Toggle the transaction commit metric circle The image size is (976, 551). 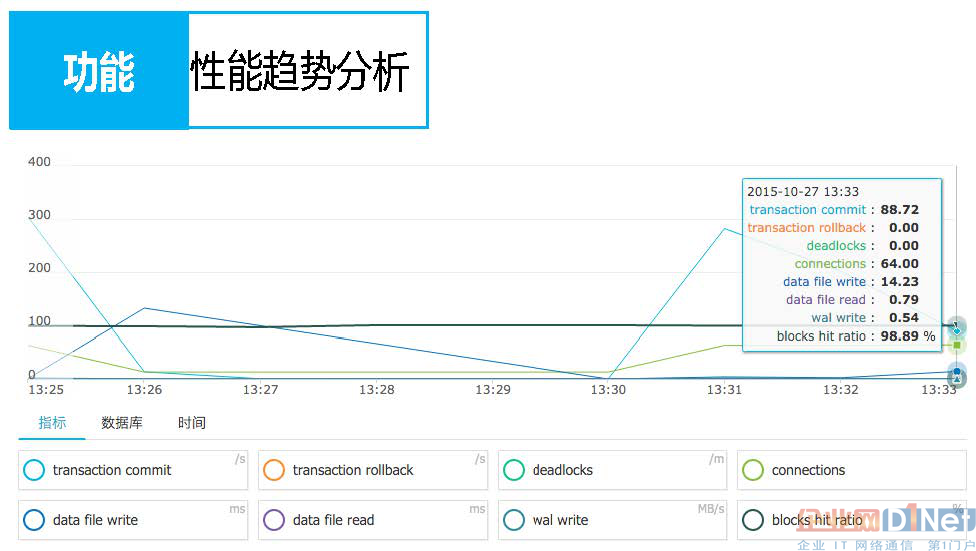pyautogui.click(x=34, y=470)
